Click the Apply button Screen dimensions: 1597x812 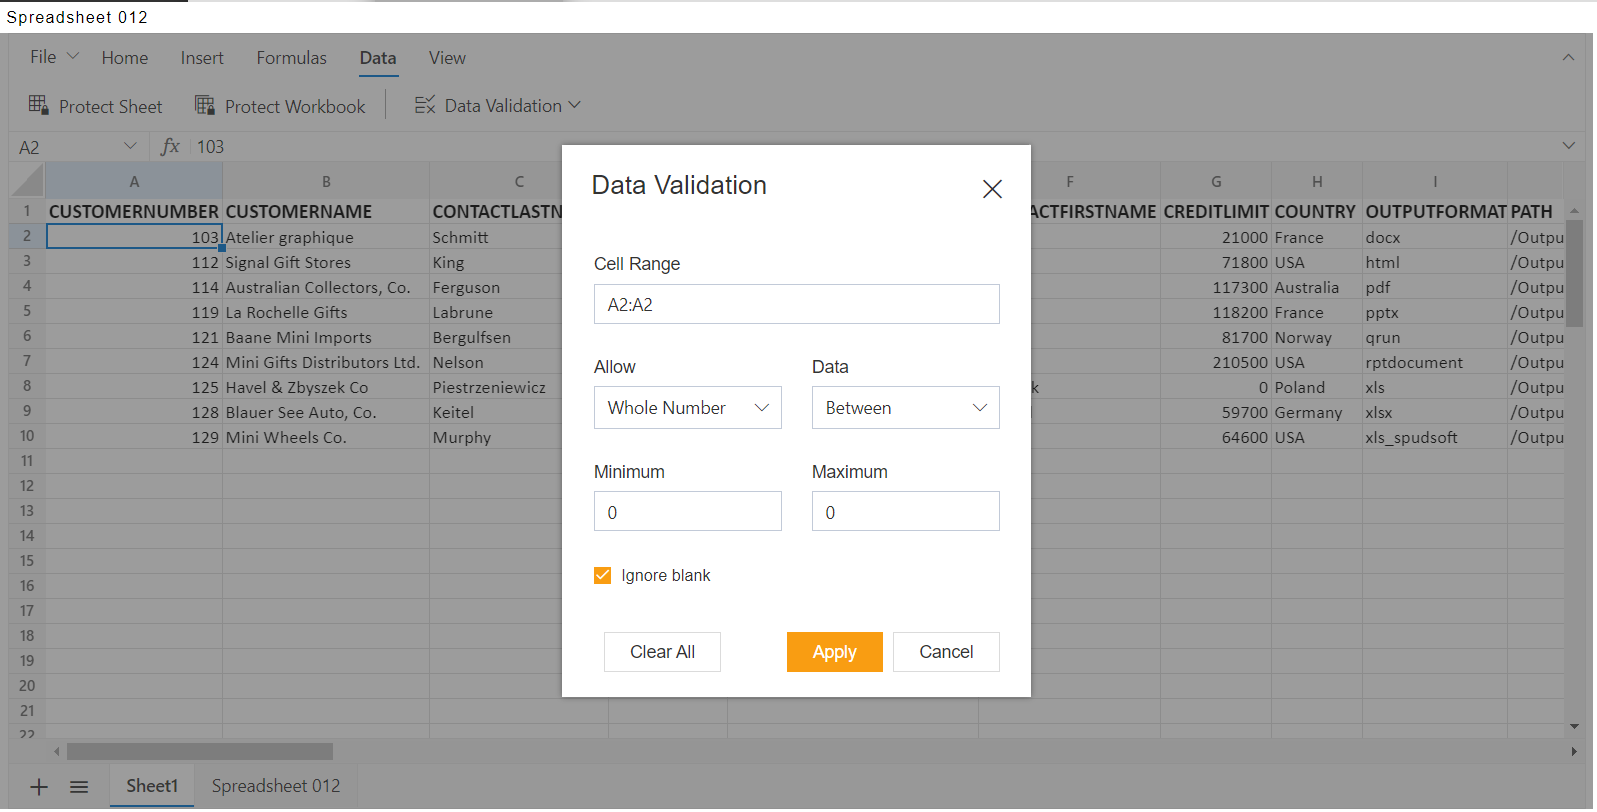coord(835,652)
